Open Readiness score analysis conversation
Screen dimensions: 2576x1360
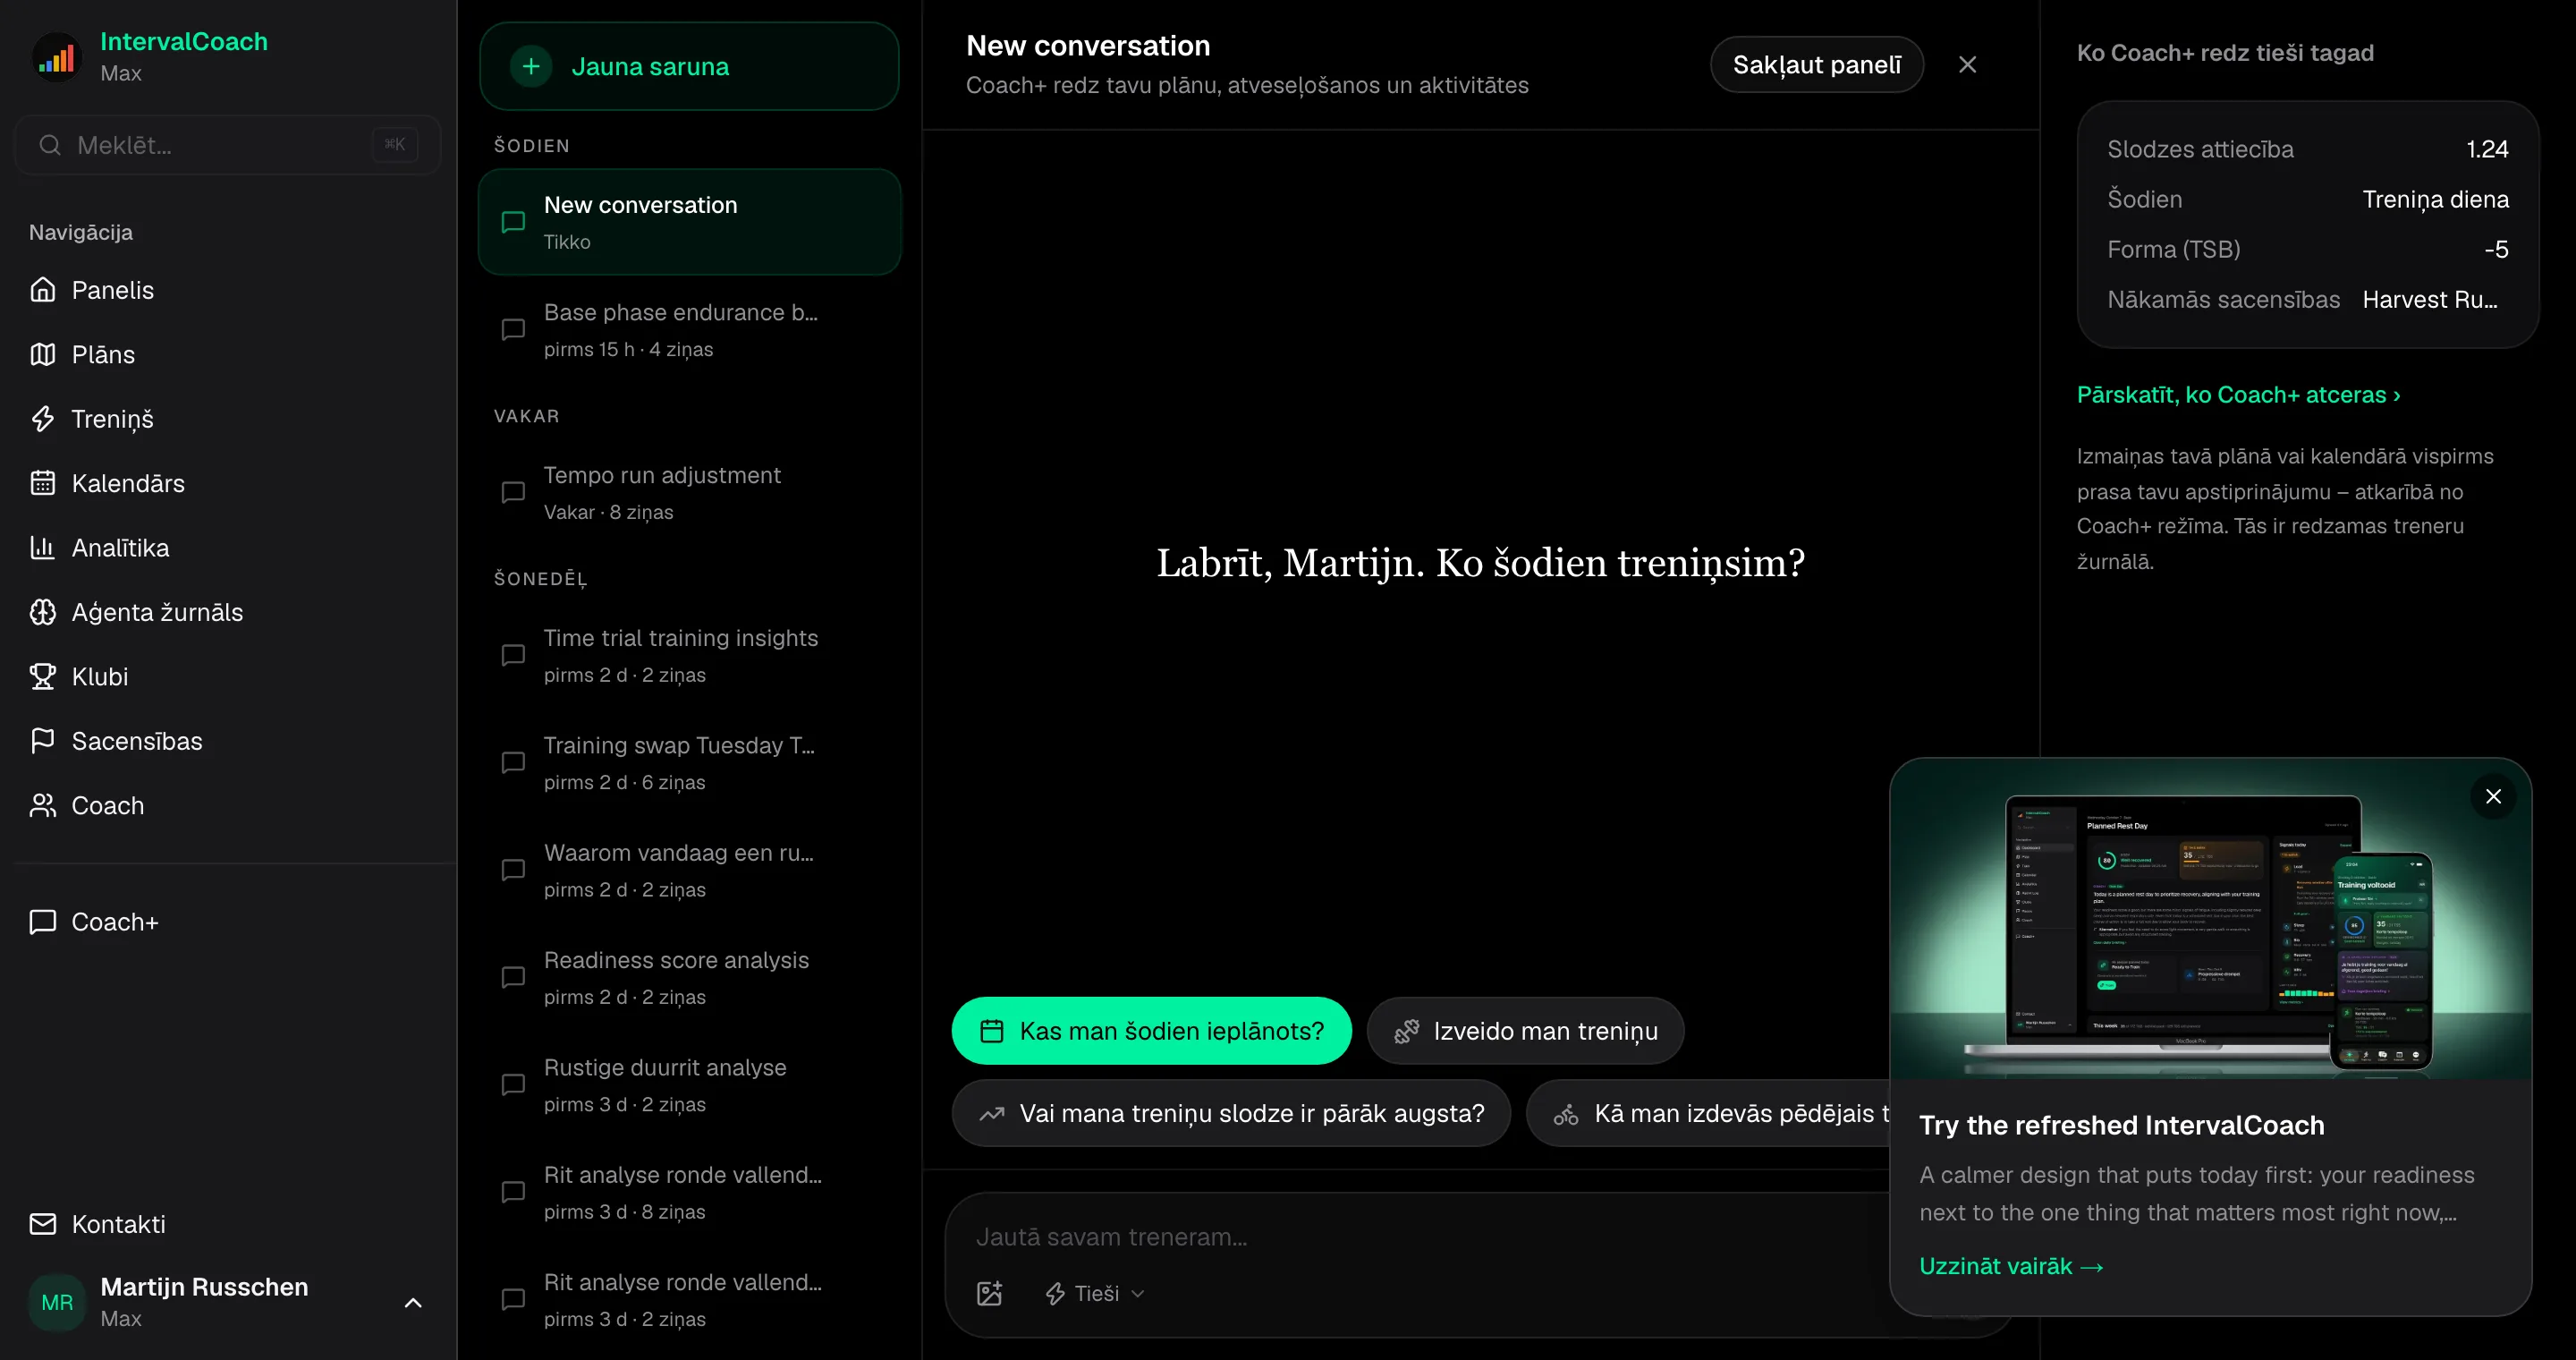689,978
